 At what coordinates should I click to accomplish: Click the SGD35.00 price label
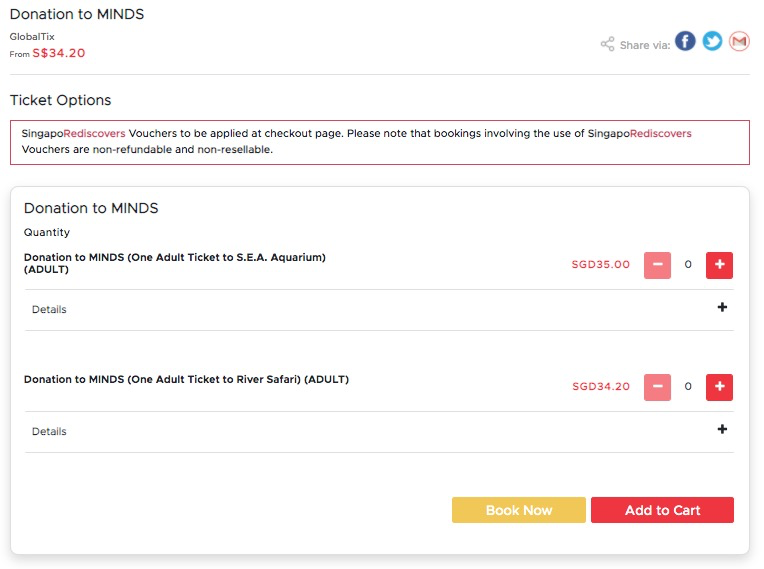(601, 265)
